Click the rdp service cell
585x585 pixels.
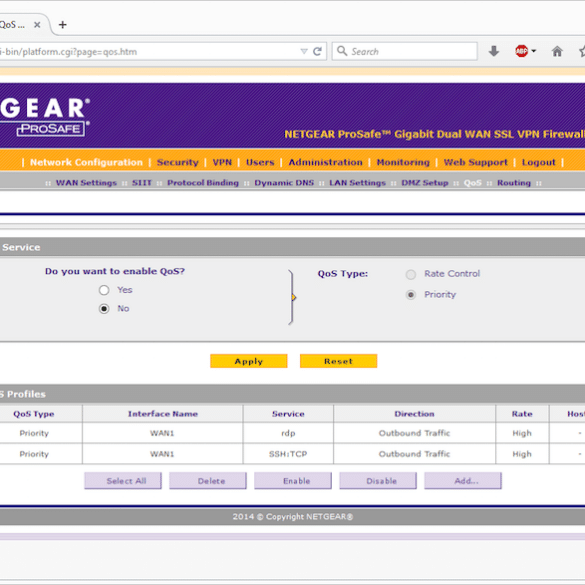coord(288,433)
